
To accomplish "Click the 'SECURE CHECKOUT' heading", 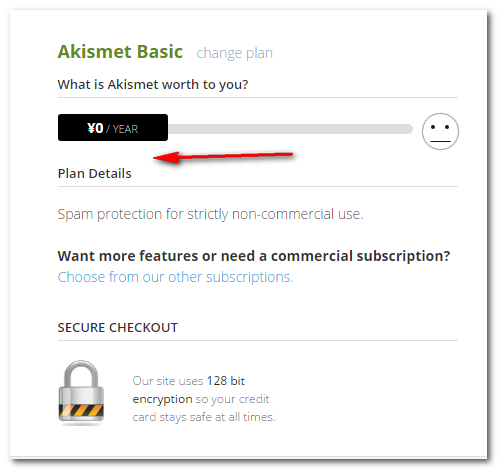I will coord(118,328).
